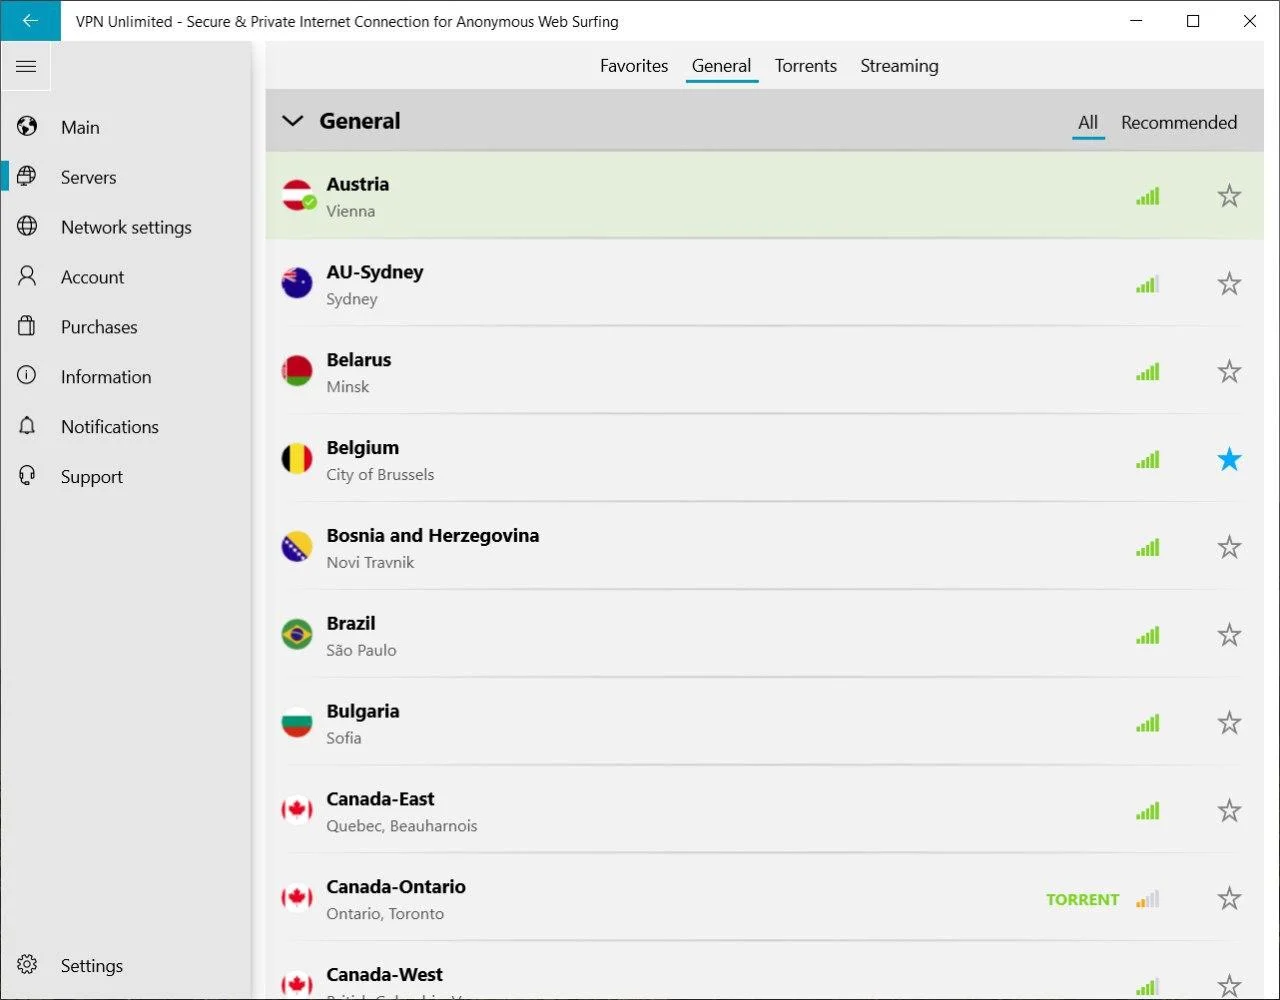This screenshot has height=1000, width=1280.
Task: Remove Belgium from favorites using blue star
Action: click(1229, 460)
